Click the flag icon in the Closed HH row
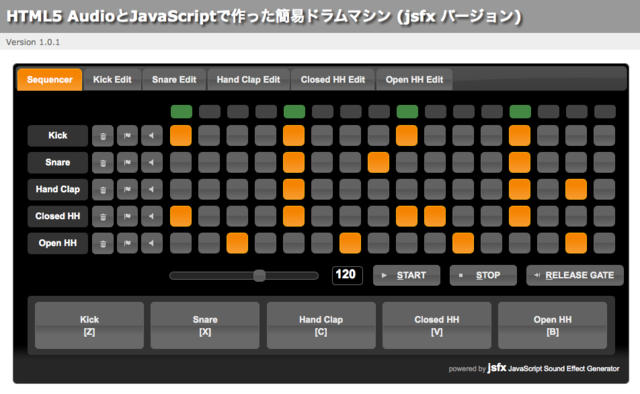The width and height of the screenshot is (640, 394). coord(127,216)
